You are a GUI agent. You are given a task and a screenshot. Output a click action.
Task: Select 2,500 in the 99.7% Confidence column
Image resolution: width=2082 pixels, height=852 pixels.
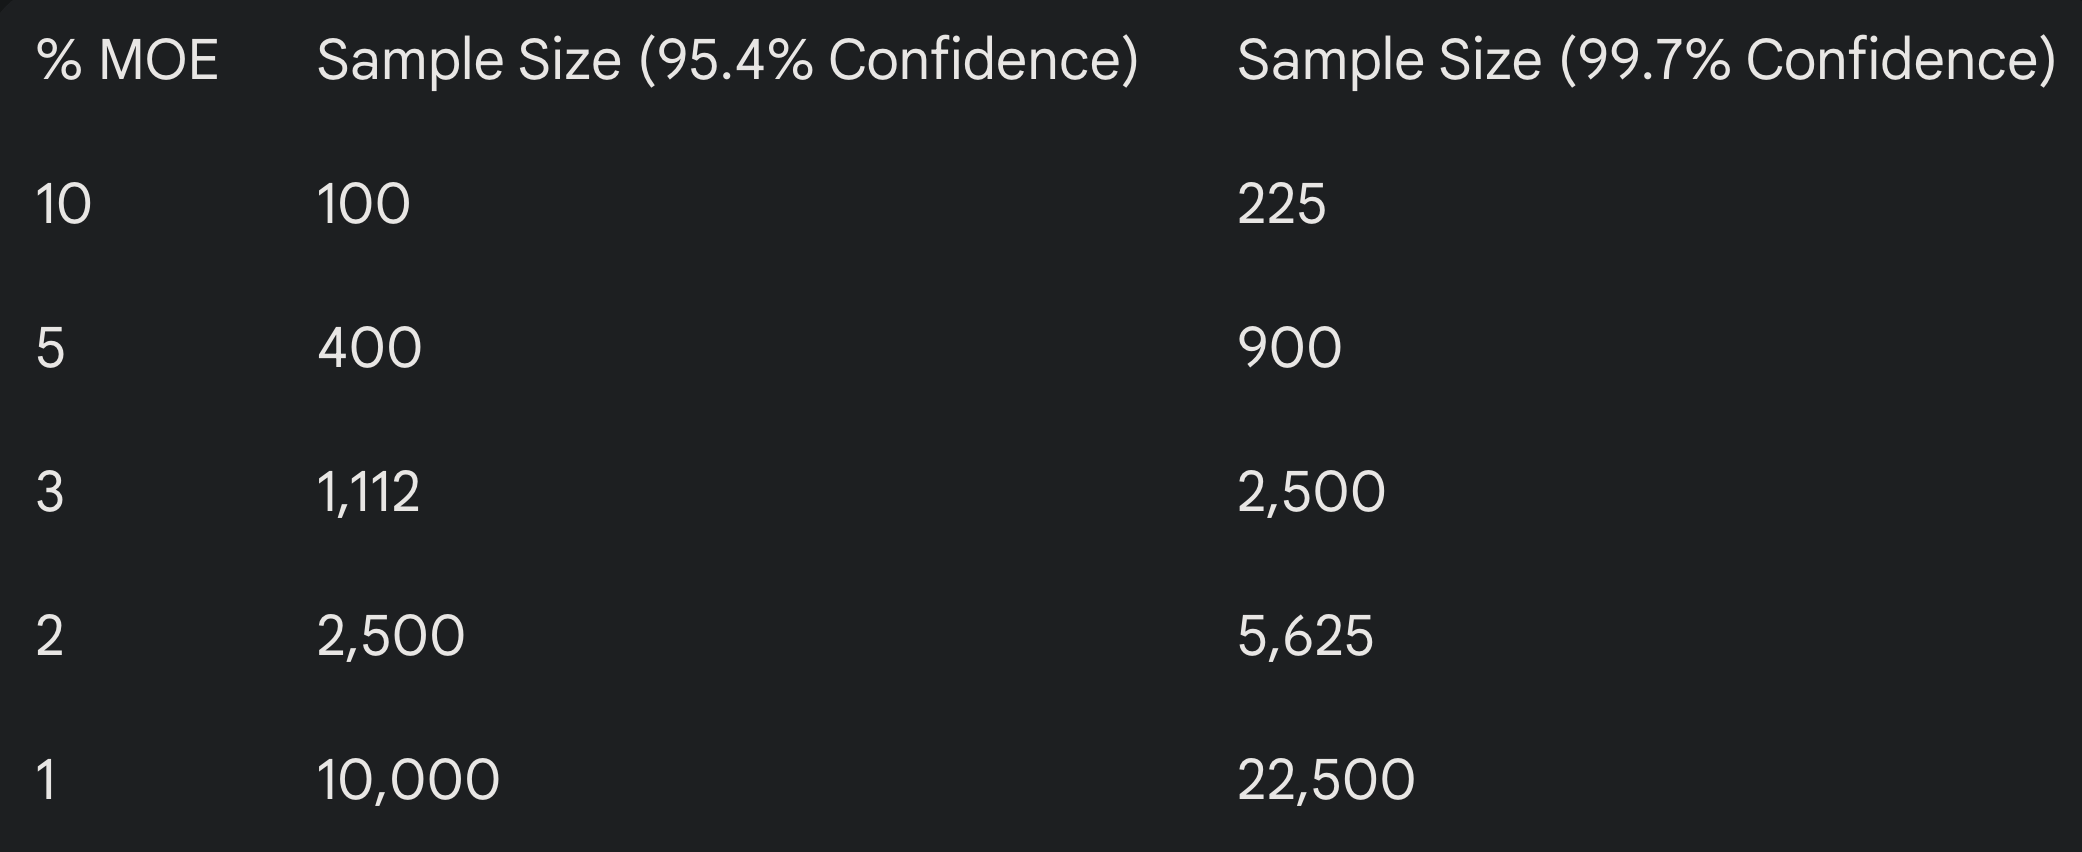pyautogui.click(x=1311, y=493)
